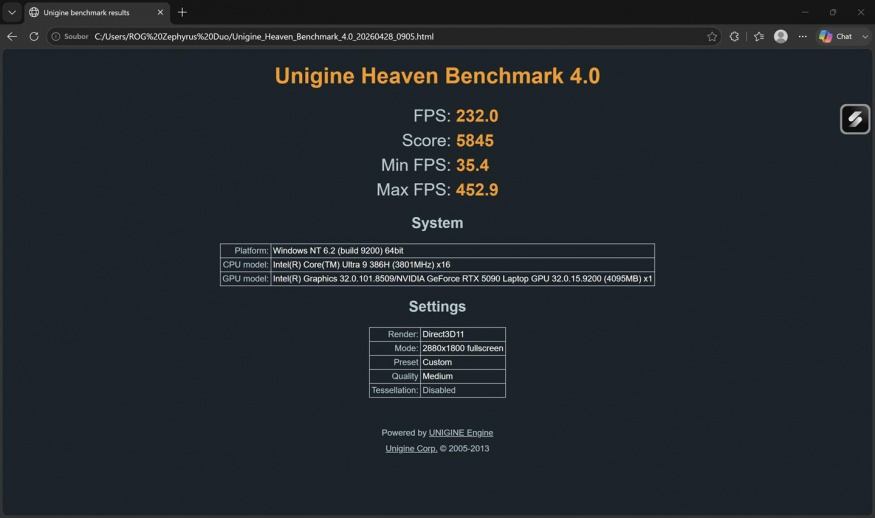
Task: Follow the UNIGINE Engine link
Action: coord(461,433)
